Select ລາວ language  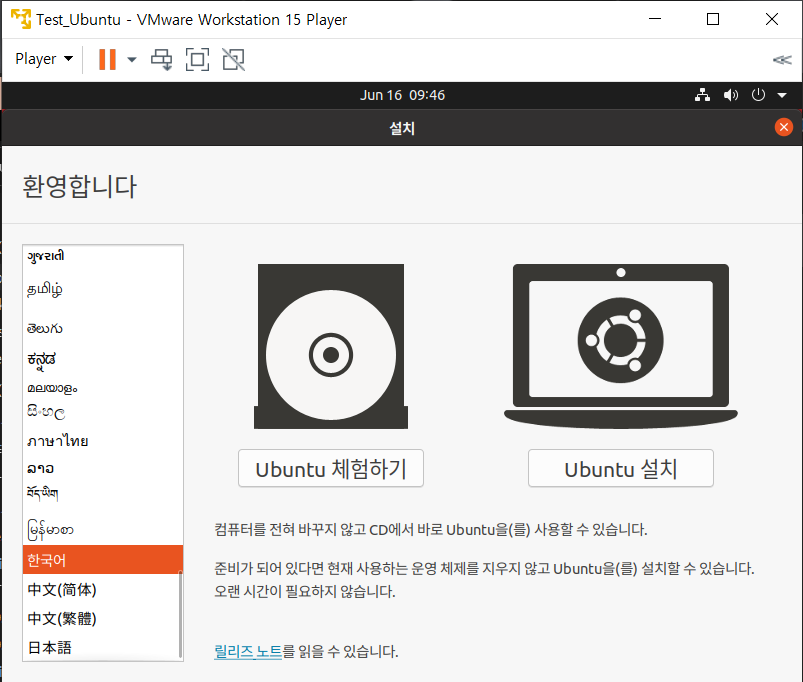[x=103, y=468]
